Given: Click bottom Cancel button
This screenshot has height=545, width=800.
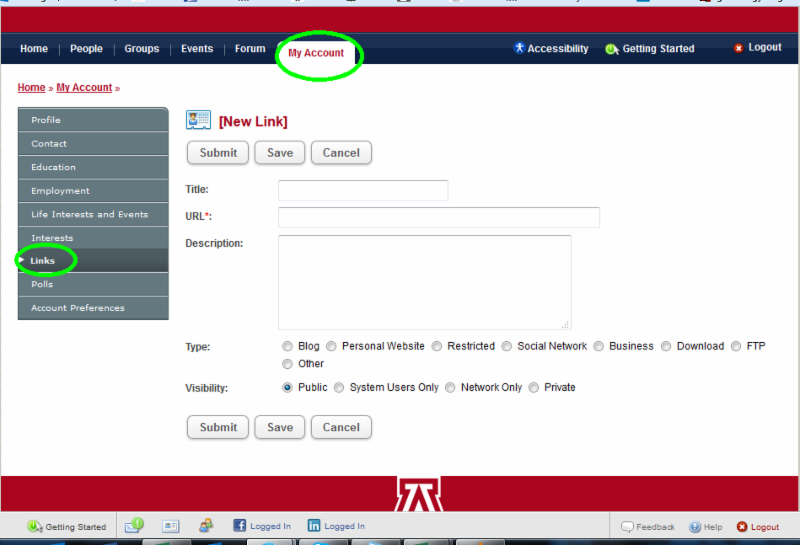Looking at the screenshot, I should point(341,427).
